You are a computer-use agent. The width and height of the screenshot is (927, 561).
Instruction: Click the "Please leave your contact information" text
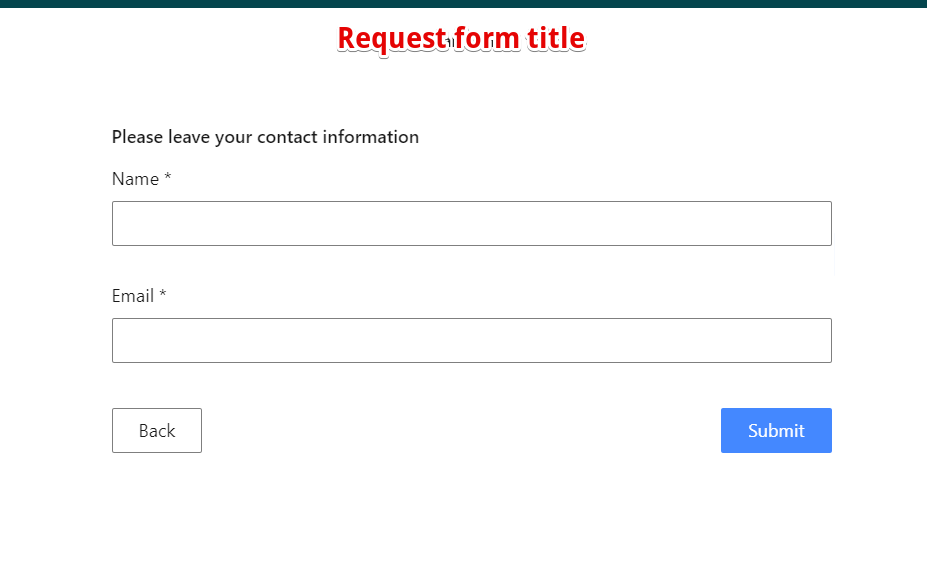point(265,137)
